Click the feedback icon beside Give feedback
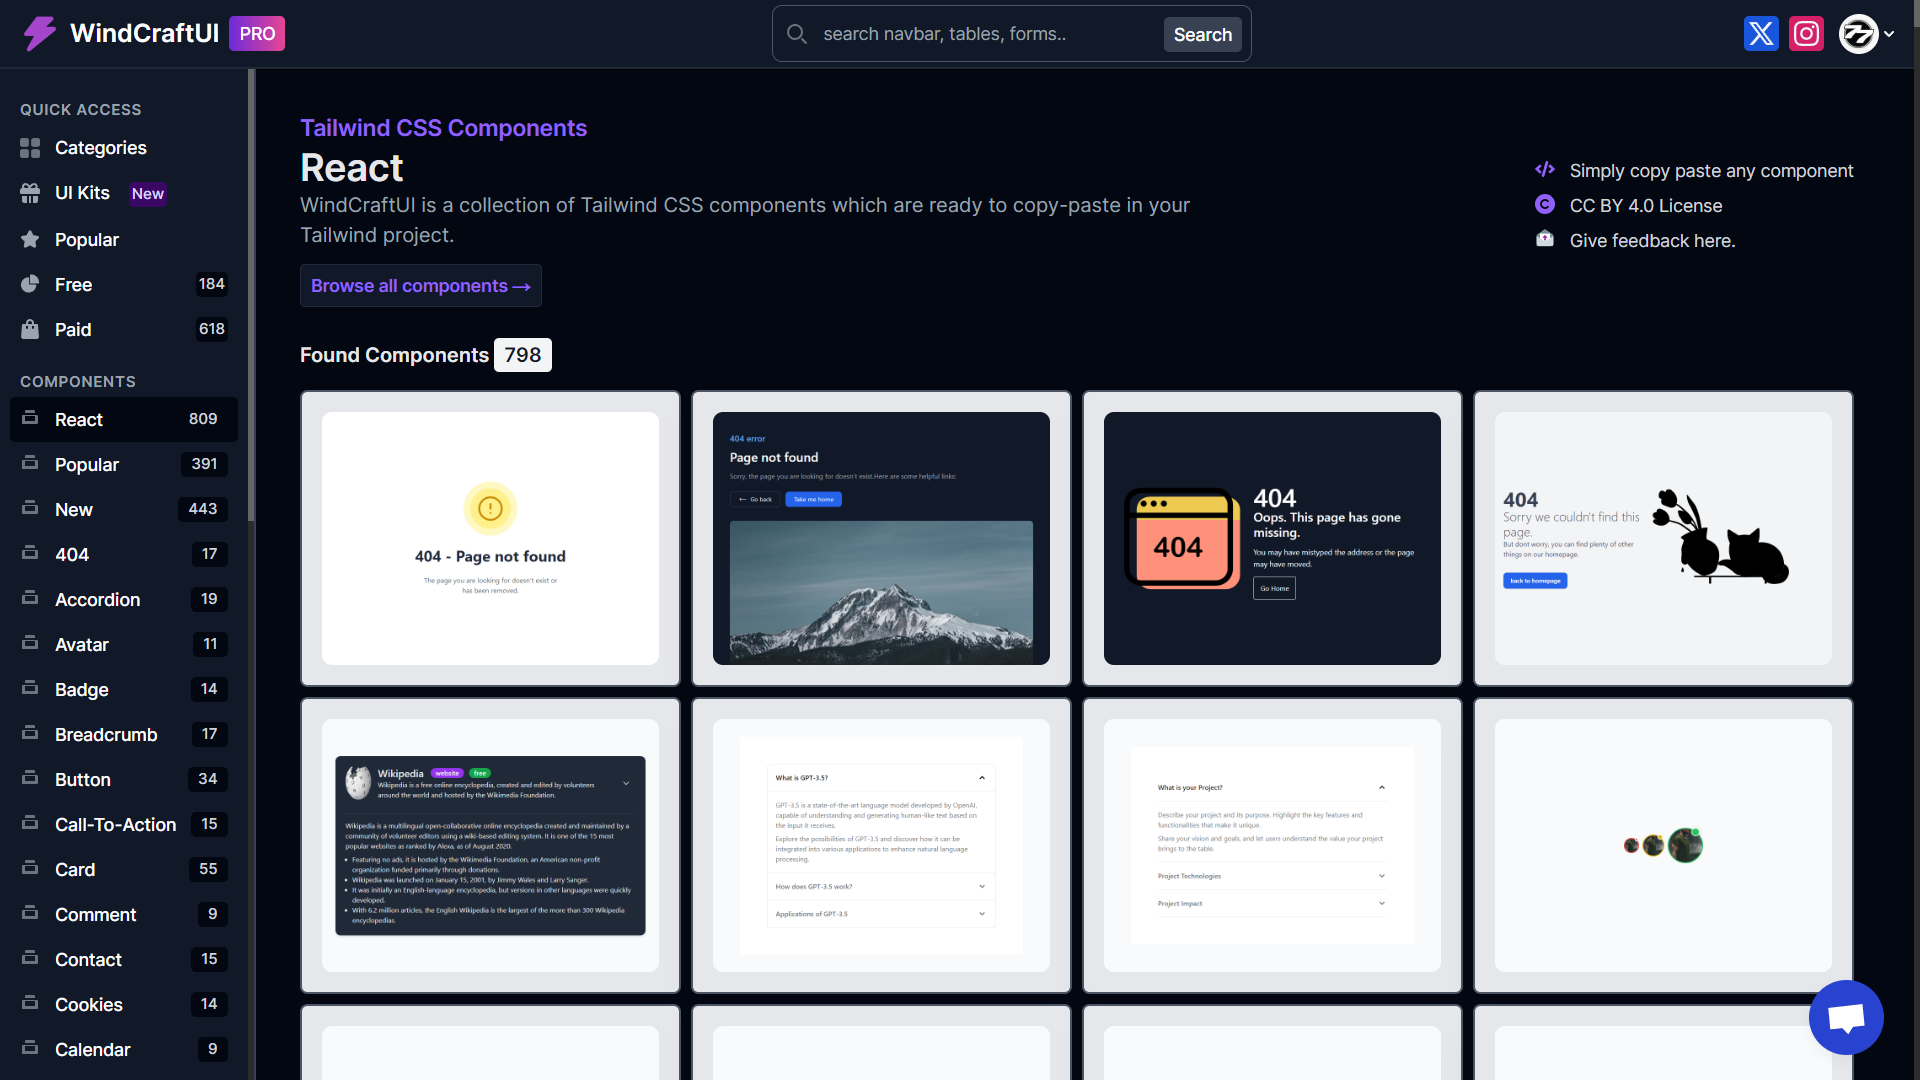The image size is (1920, 1080). (1545, 239)
